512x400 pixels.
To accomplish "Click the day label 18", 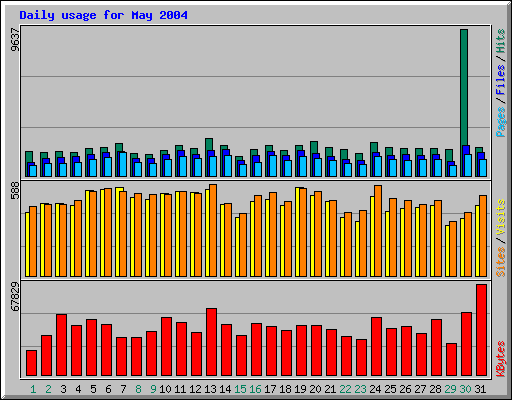I will pyautogui.click(x=285, y=389).
